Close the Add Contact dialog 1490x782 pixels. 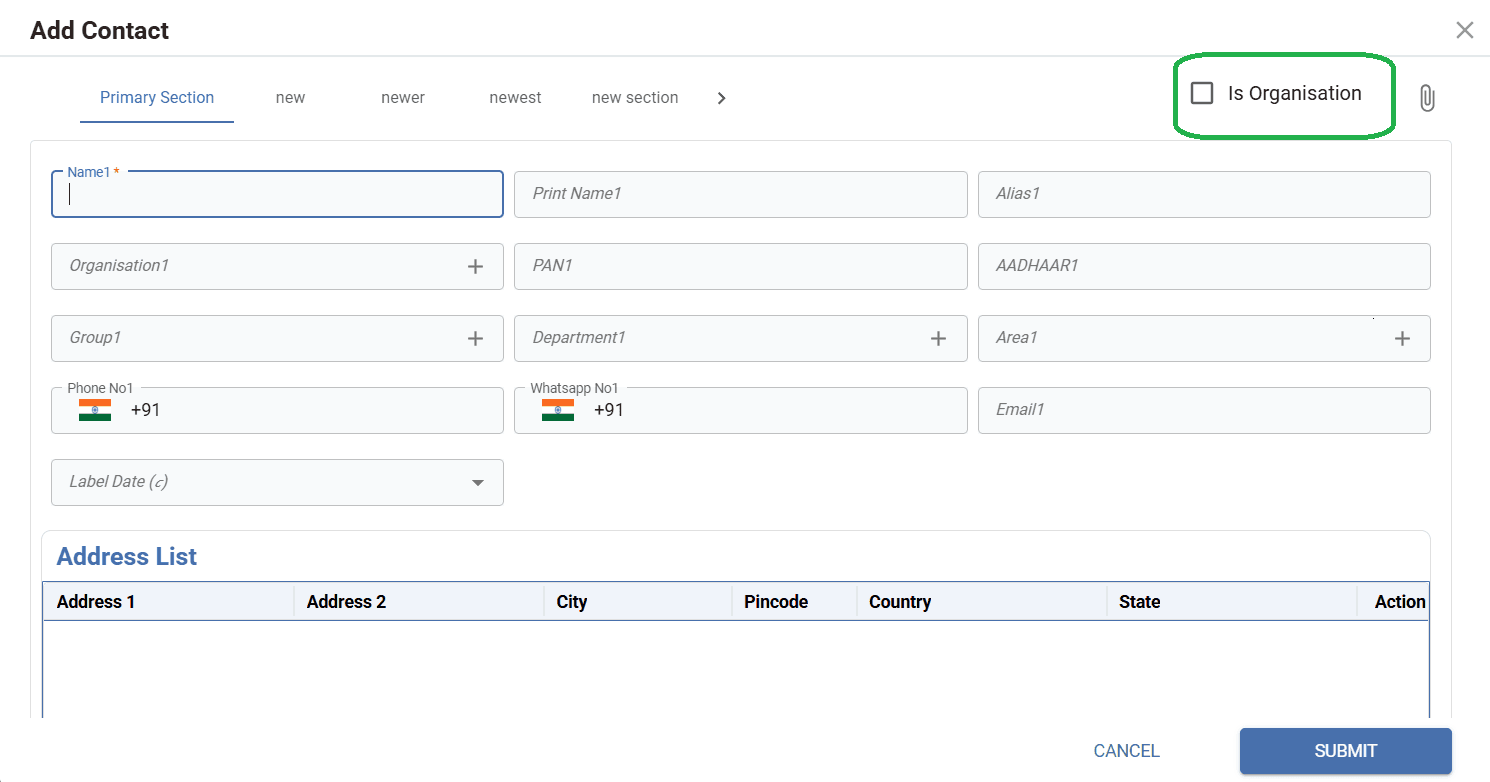1465,30
